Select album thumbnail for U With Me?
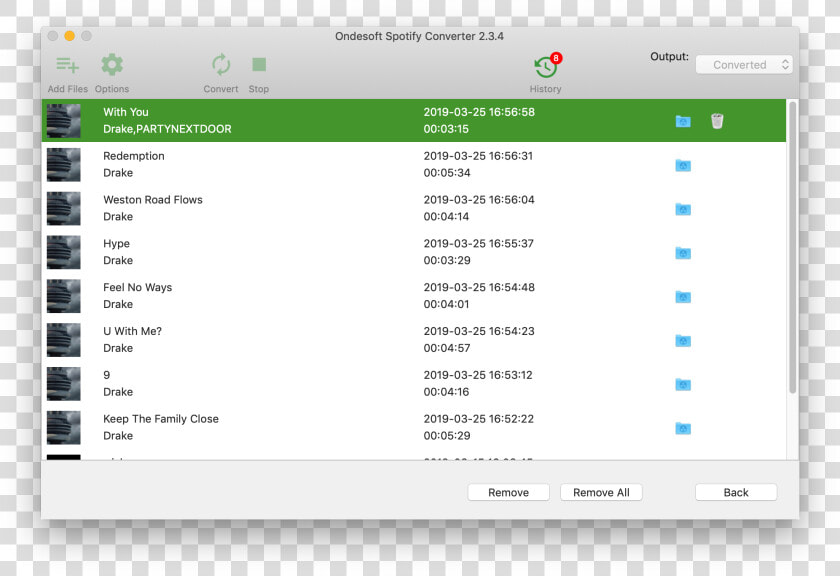The image size is (840, 576). pyautogui.click(x=64, y=340)
